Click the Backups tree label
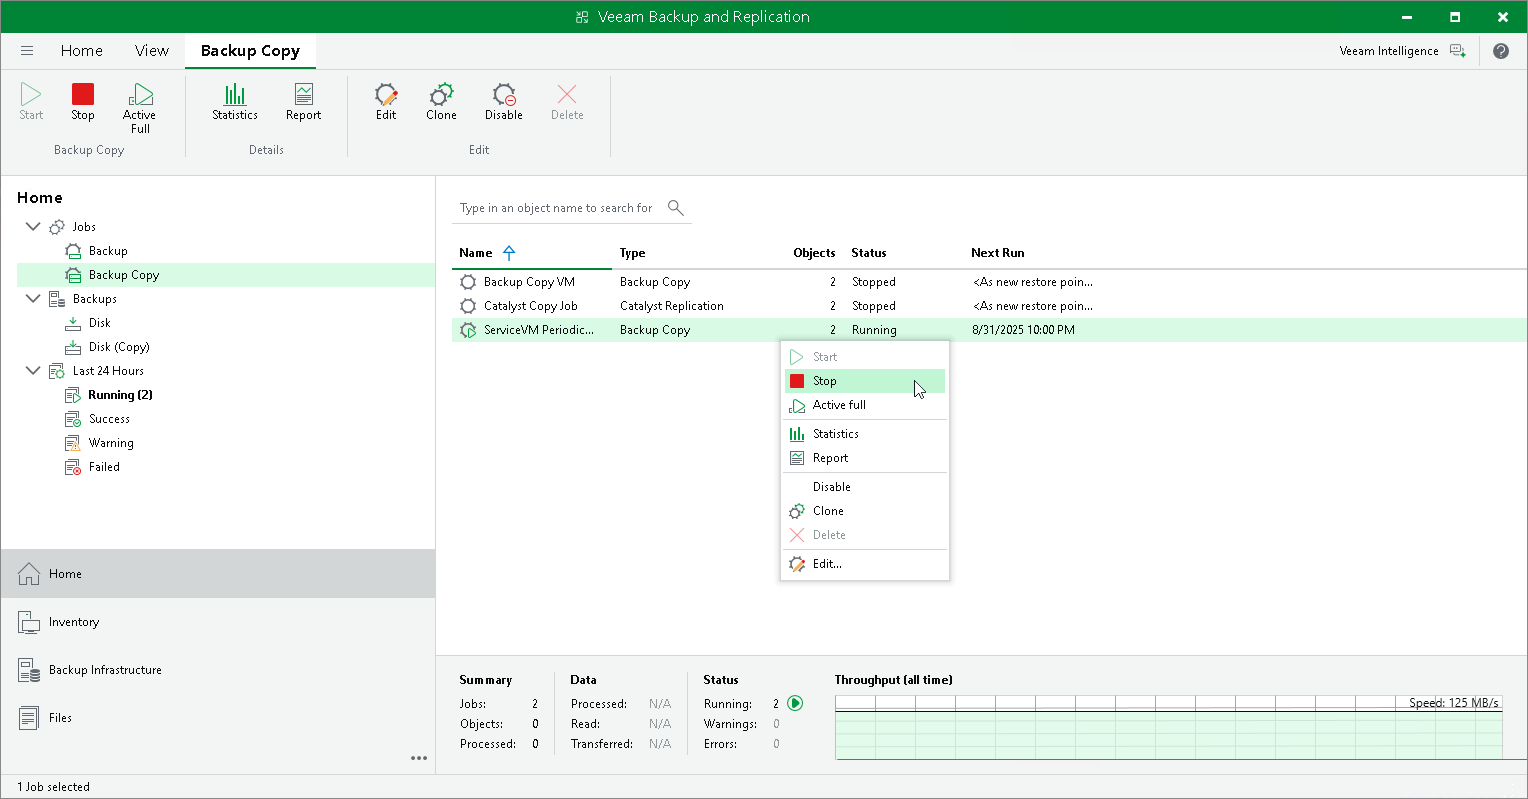1528x799 pixels. [95, 299]
